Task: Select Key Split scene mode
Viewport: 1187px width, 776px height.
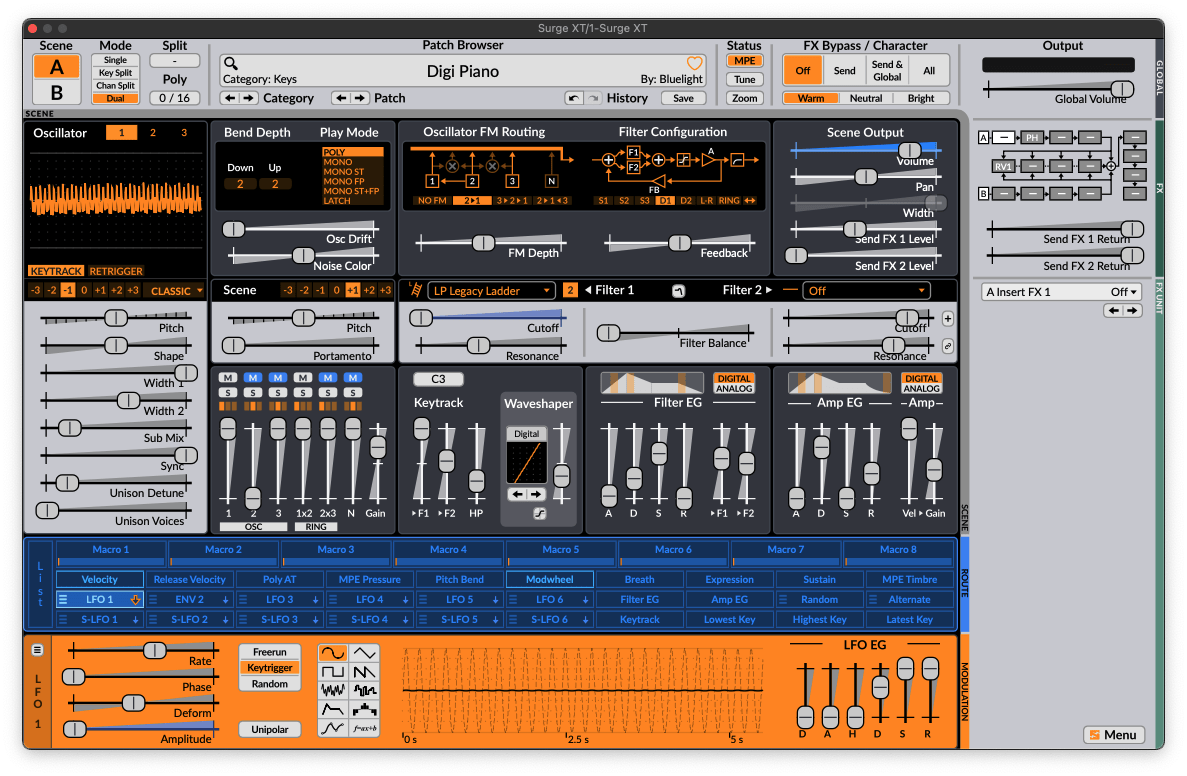Action: (x=115, y=73)
